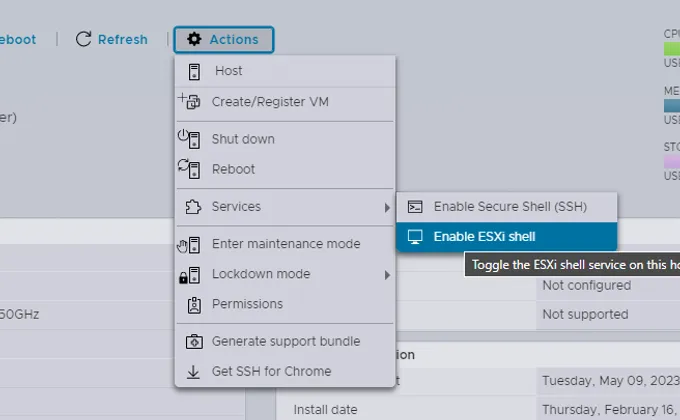The width and height of the screenshot is (680, 420).
Task: Click the Reboot arrows icon in menu
Action: coord(189,169)
